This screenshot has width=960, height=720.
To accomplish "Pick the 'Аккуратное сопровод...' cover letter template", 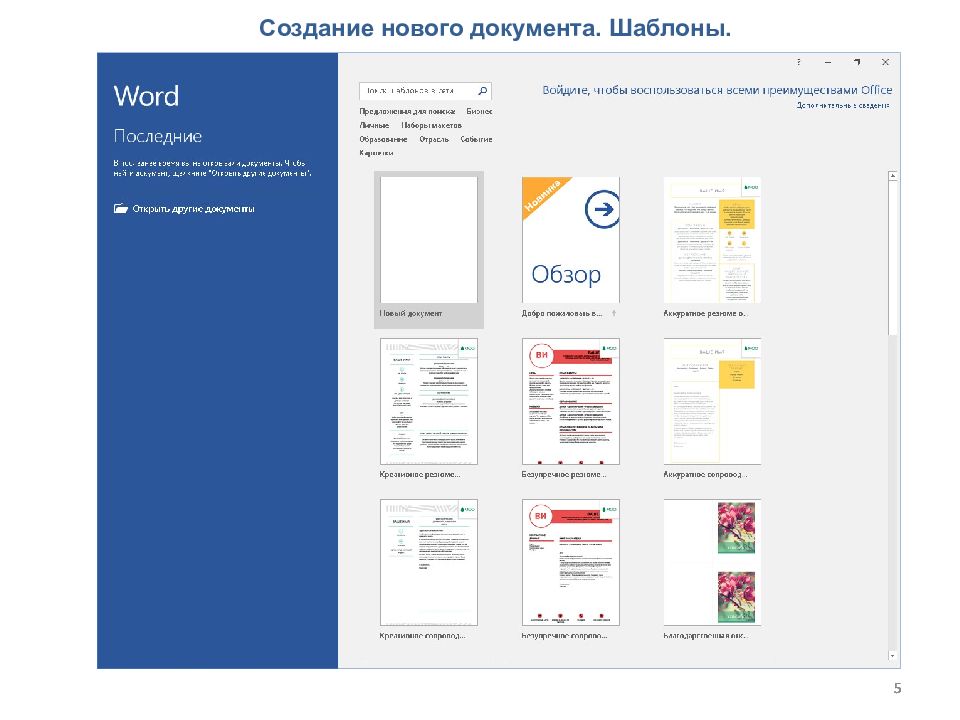I will 713,401.
